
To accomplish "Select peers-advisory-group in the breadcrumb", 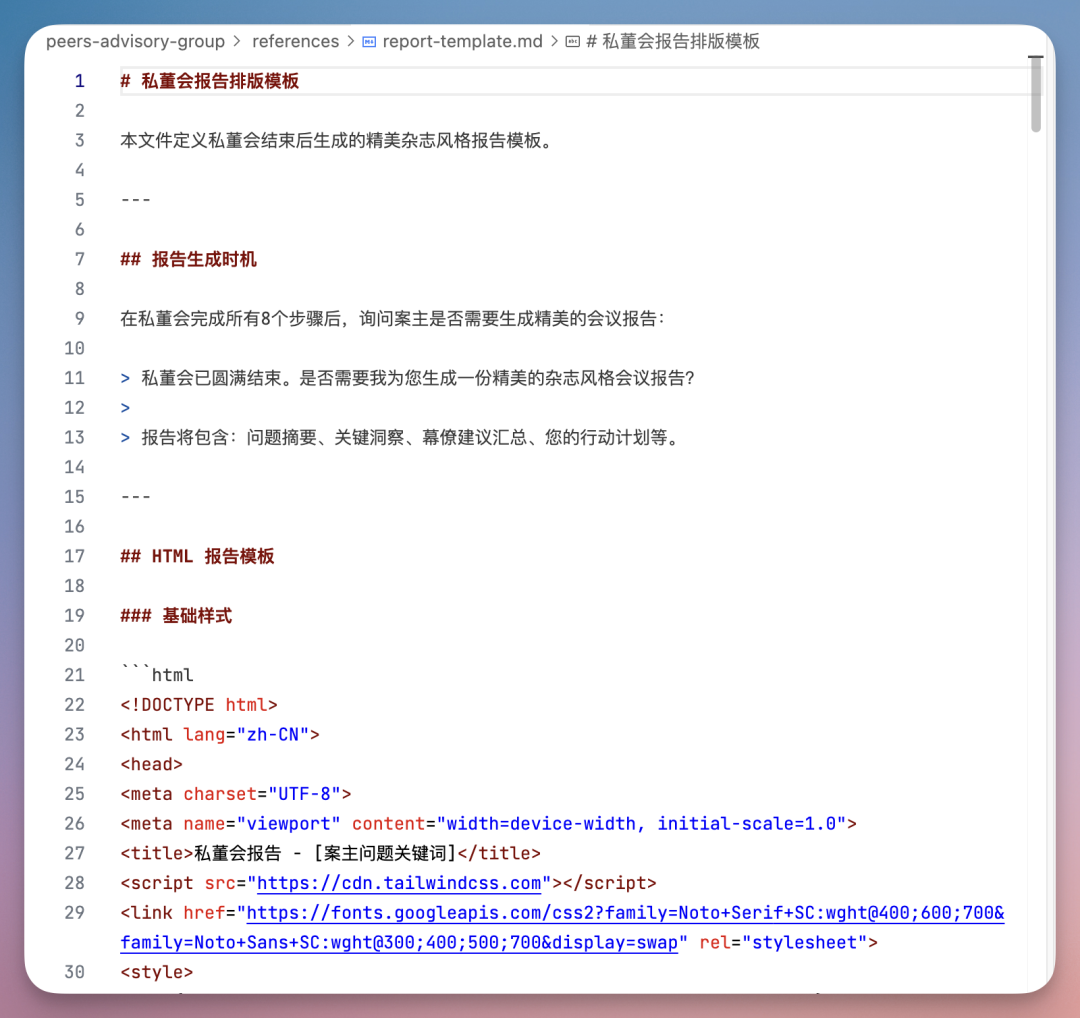I will (x=135, y=41).
